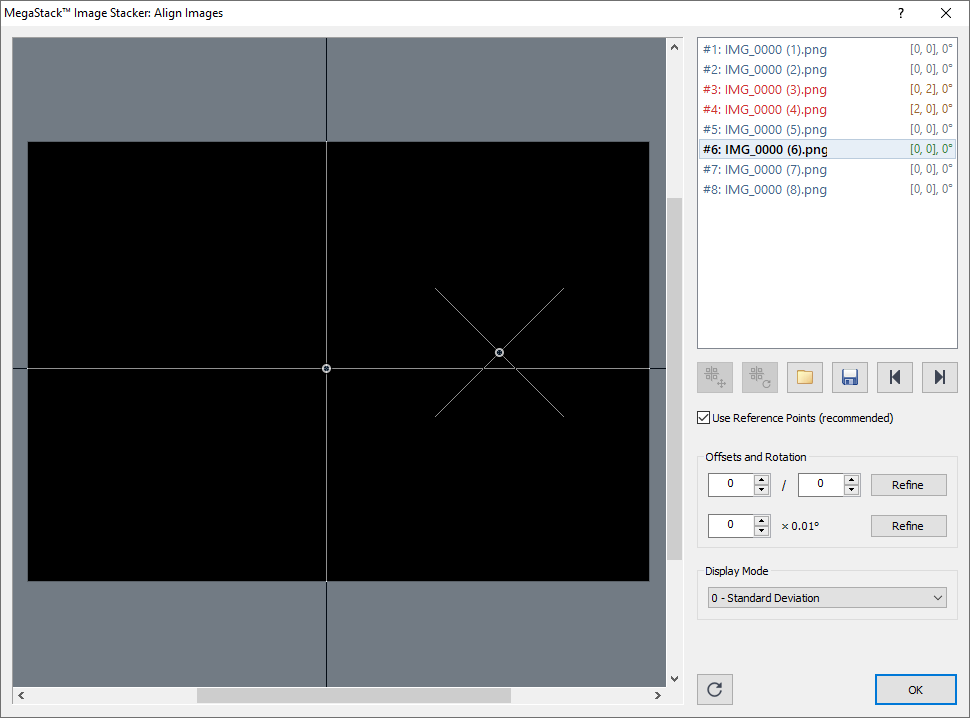Click the horizontal scrollbar thumb under preview
Image resolution: width=970 pixels, height=718 pixels.
click(x=353, y=695)
